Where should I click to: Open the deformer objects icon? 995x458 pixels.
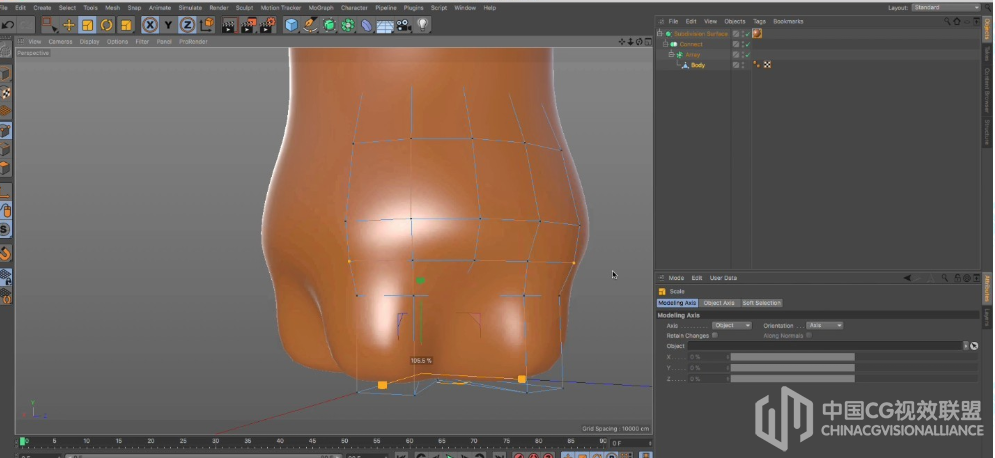click(x=367, y=25)
